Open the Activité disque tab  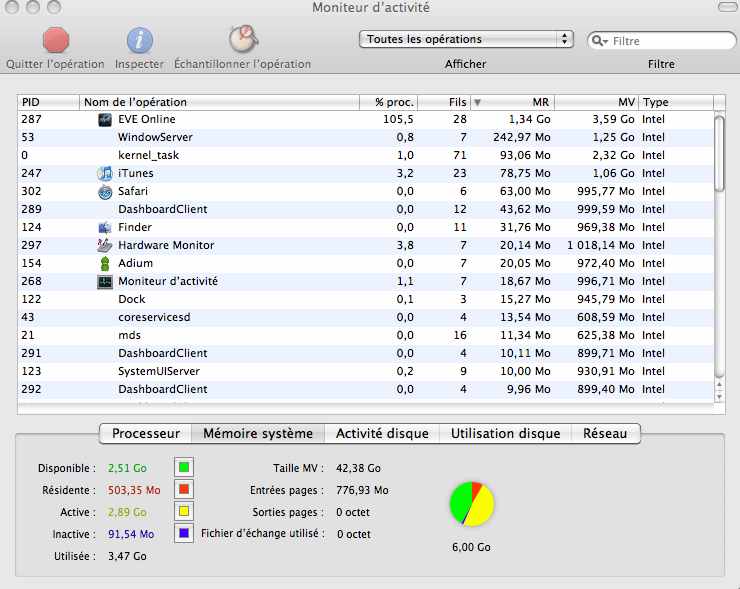coord(382,434)
